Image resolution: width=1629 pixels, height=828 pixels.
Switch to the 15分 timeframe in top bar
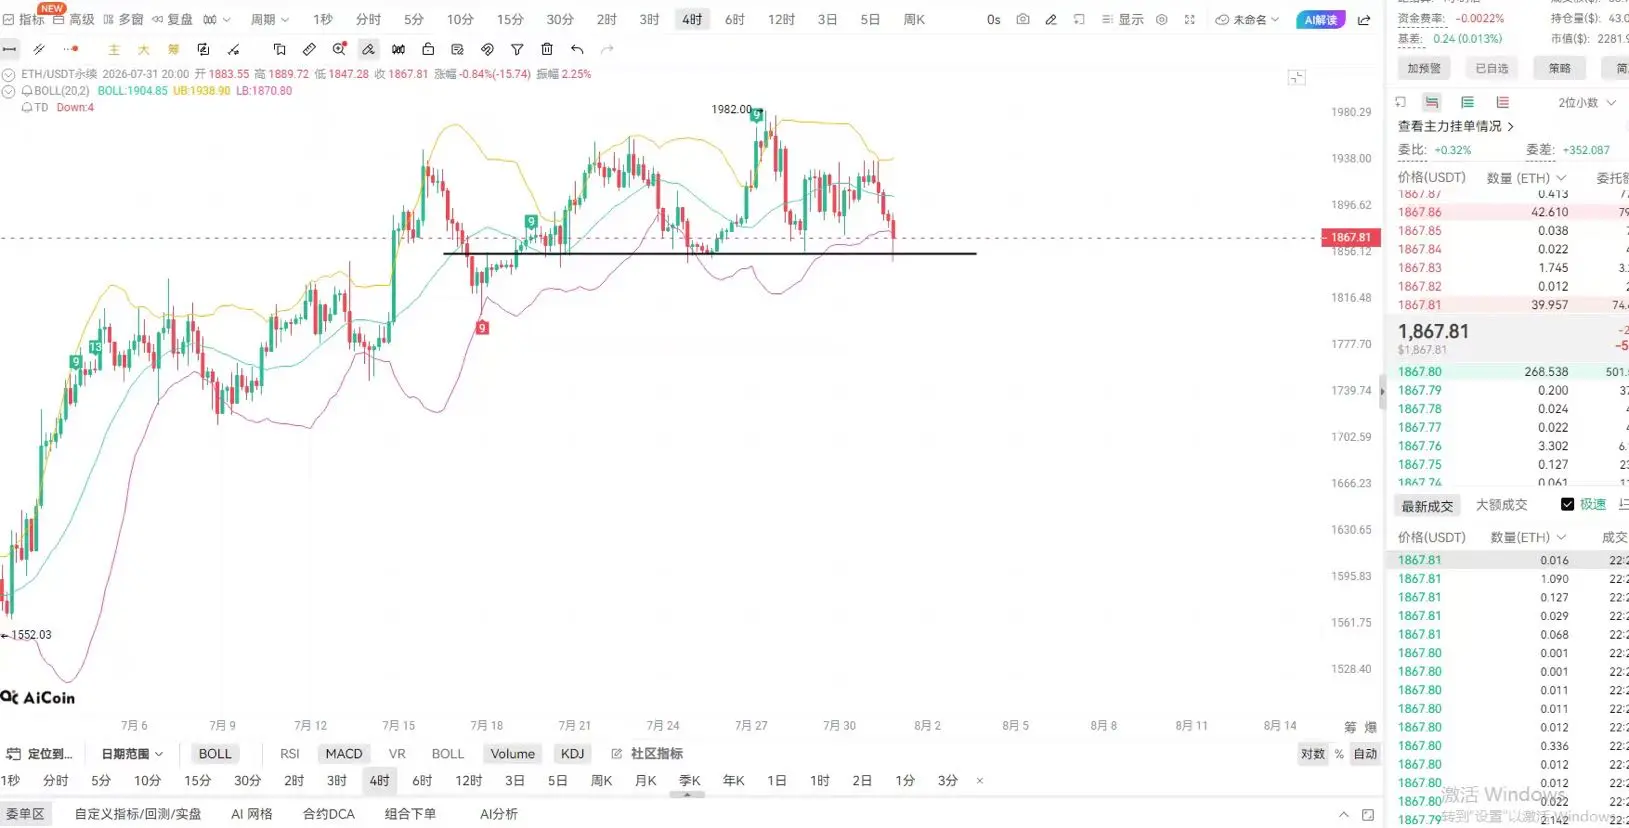510,20
